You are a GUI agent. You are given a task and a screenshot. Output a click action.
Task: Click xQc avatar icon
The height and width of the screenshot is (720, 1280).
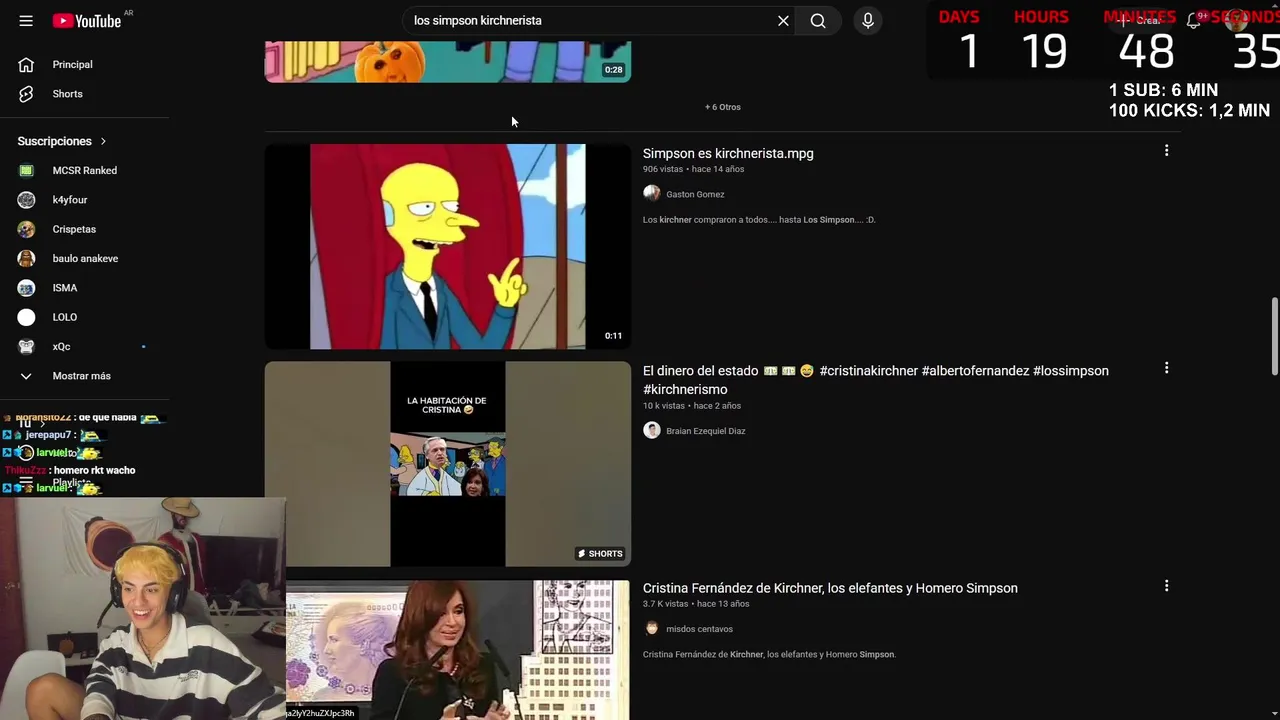pos(27,347)
